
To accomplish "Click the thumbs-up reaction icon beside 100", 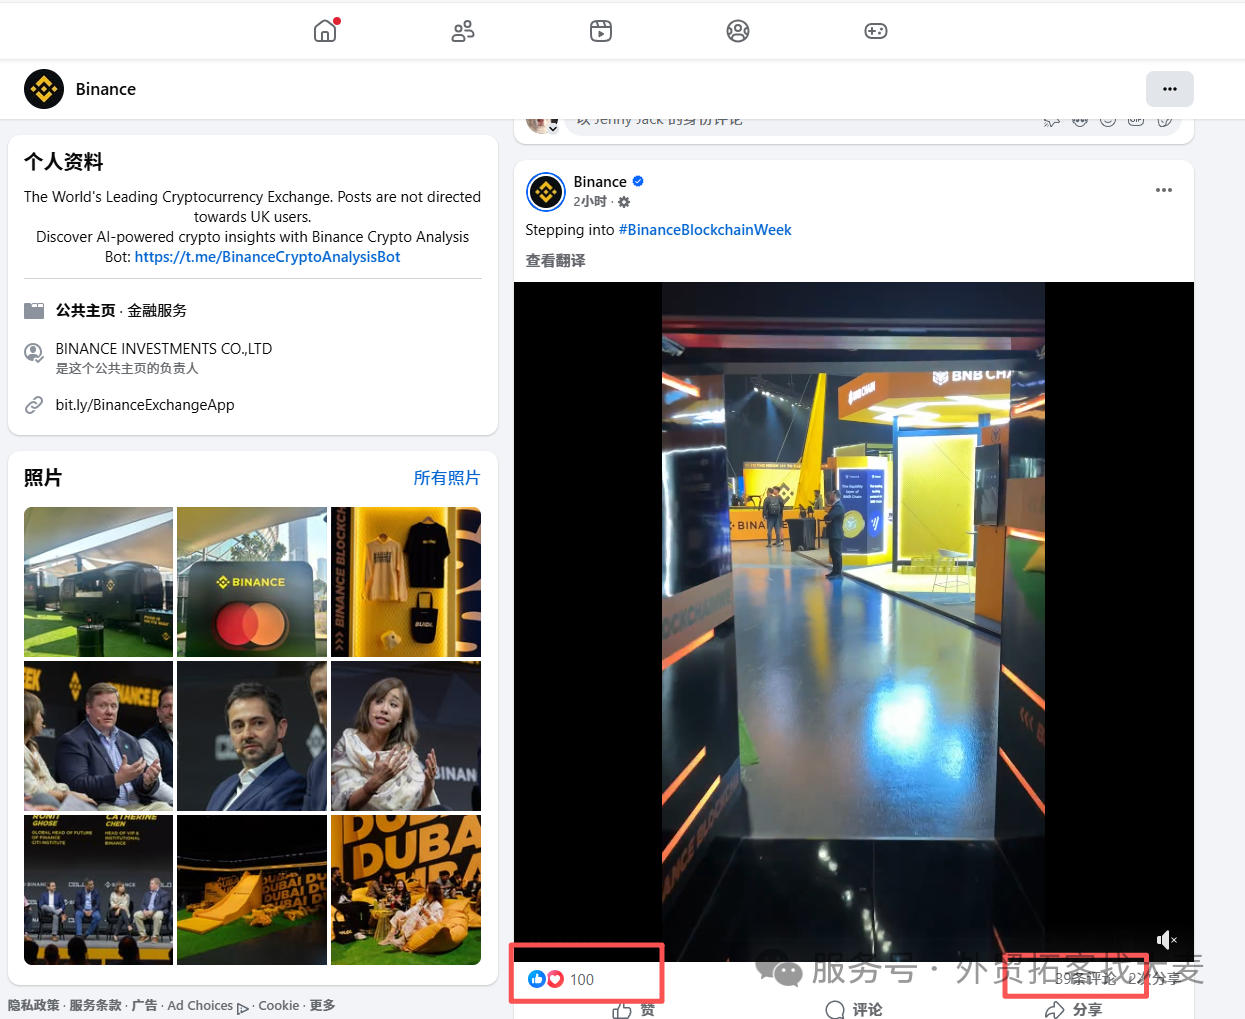I will tap(536, 979).
